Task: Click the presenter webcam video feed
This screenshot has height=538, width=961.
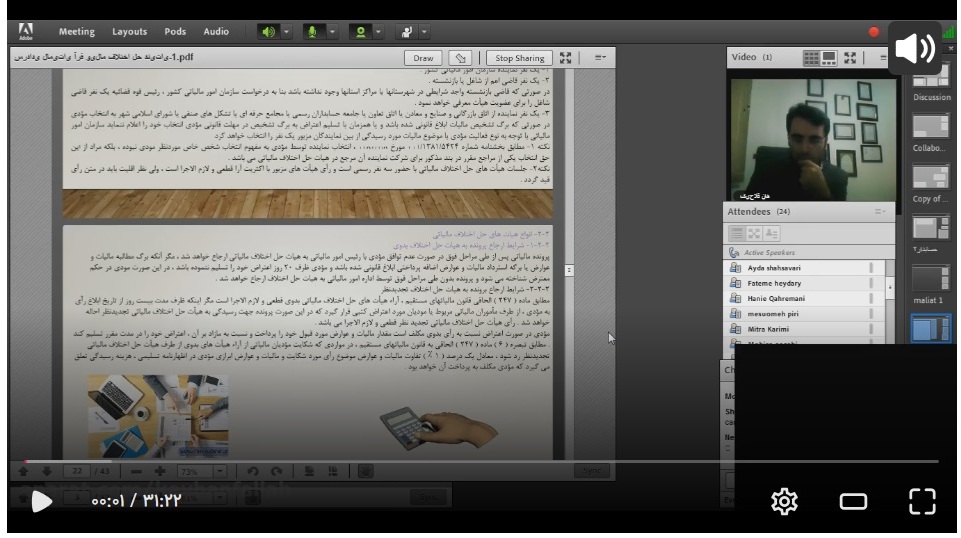Action: (813, 140)
